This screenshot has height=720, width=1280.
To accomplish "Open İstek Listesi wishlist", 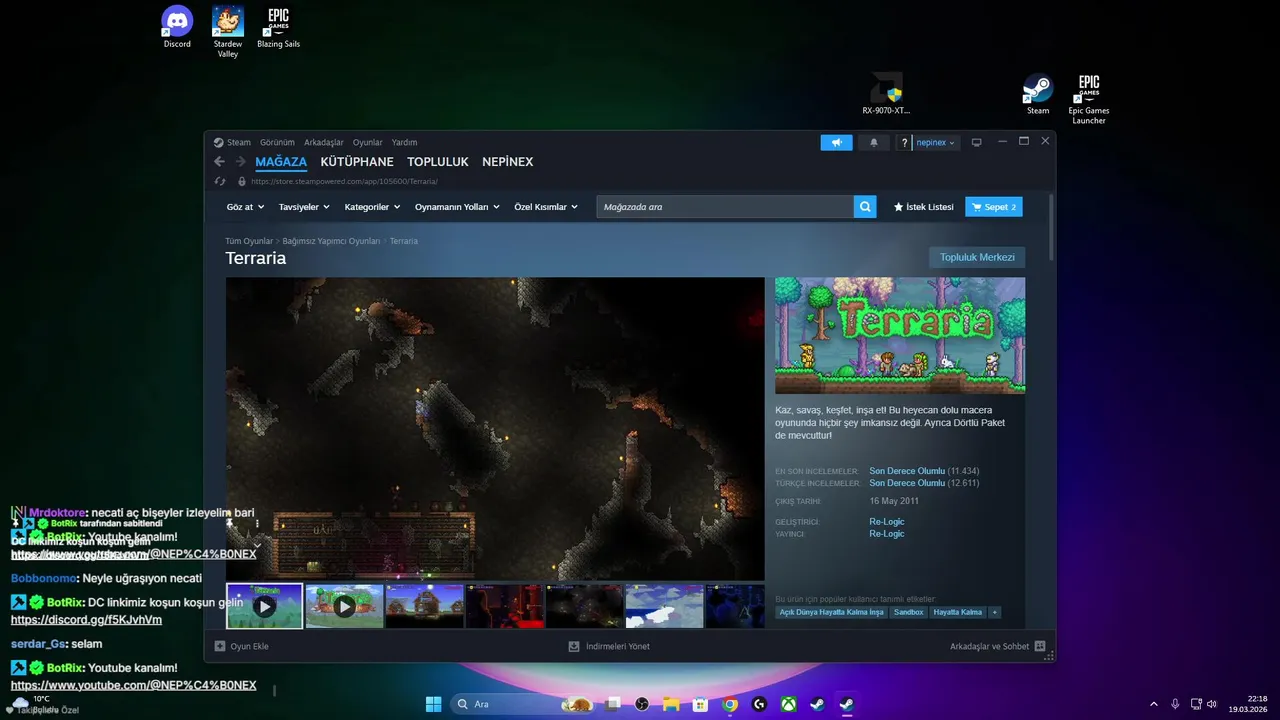I will (x=924, y=207).
